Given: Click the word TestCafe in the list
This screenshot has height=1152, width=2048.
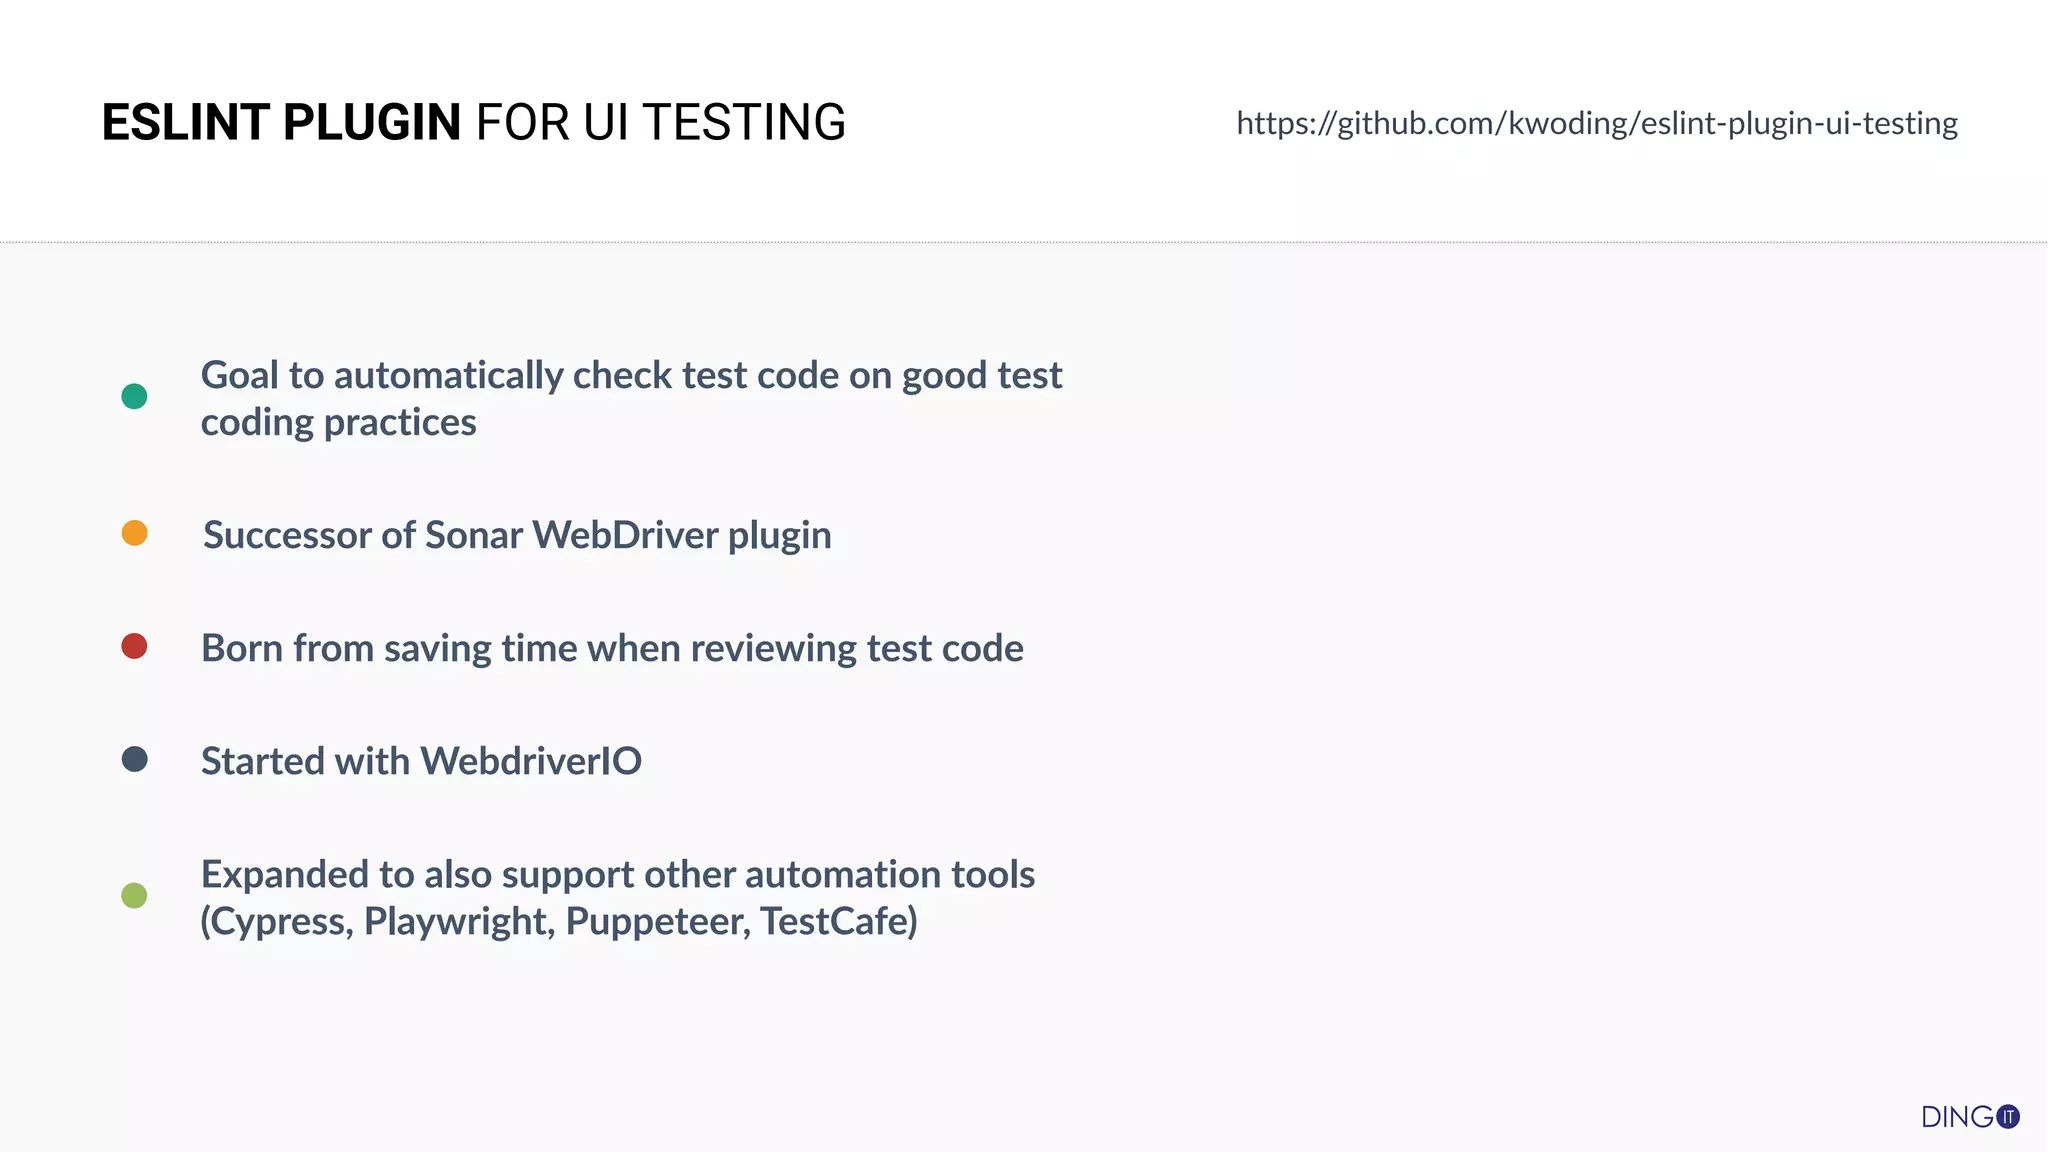Looking at the screenshot, I should coord(835,921).
